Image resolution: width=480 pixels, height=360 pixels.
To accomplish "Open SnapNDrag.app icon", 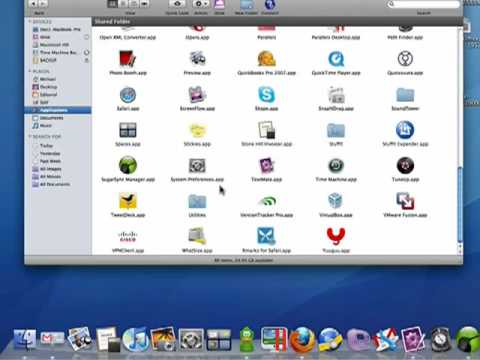I will [x=336, y=95].
